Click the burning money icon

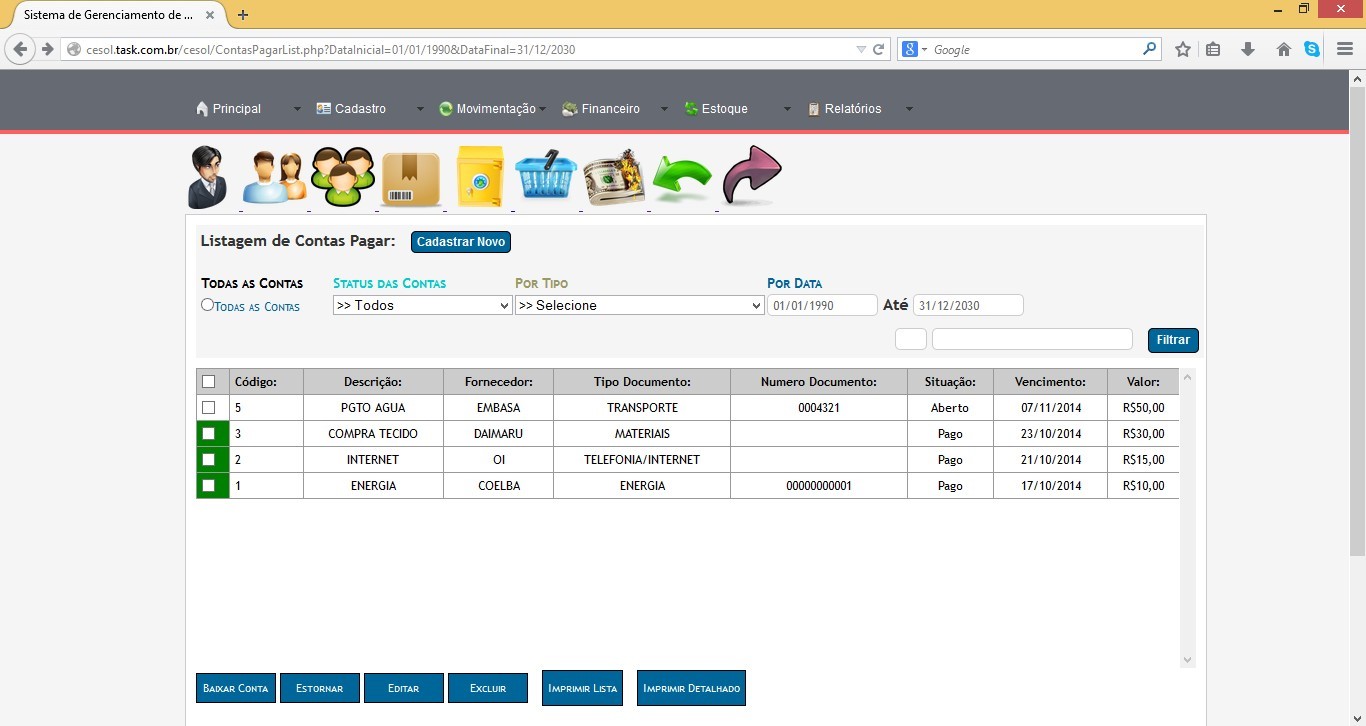pyautogui.click(x=614, y=177)
